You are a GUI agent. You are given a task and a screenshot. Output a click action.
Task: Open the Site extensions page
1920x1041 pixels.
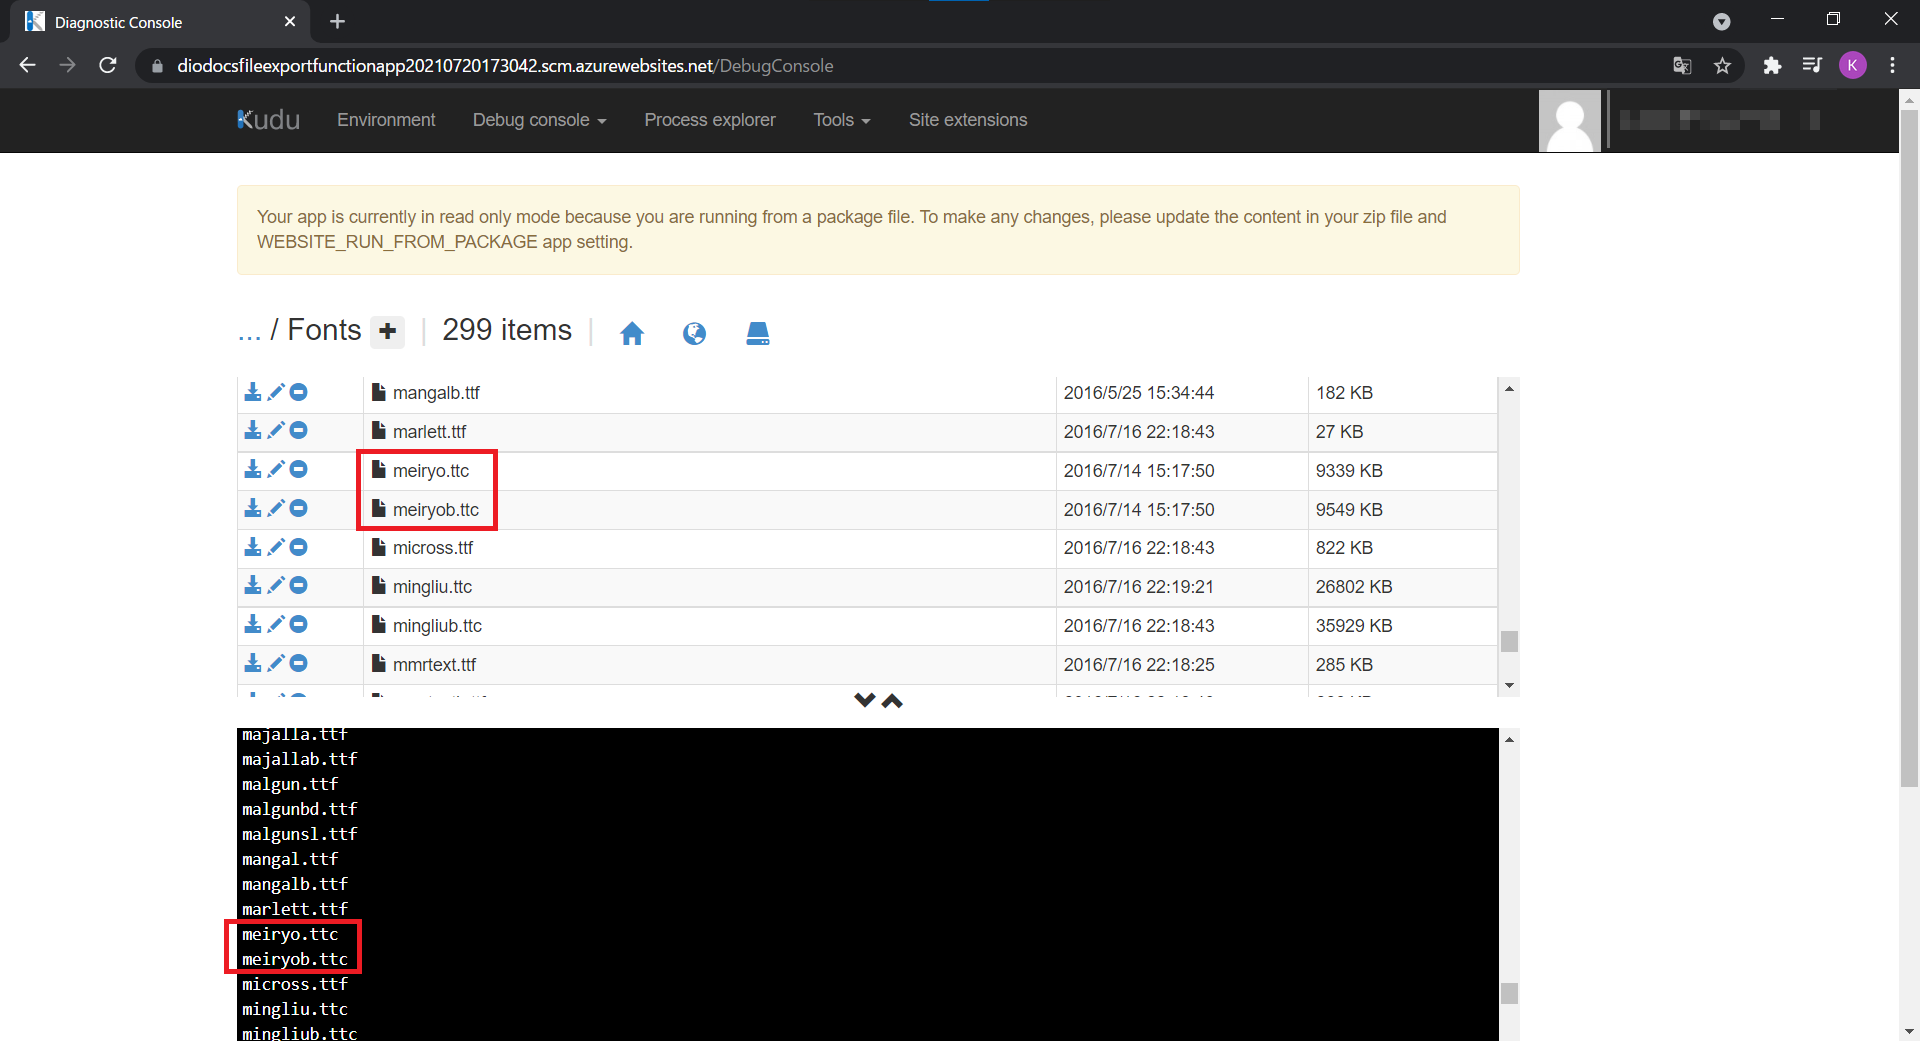(968, 120)
